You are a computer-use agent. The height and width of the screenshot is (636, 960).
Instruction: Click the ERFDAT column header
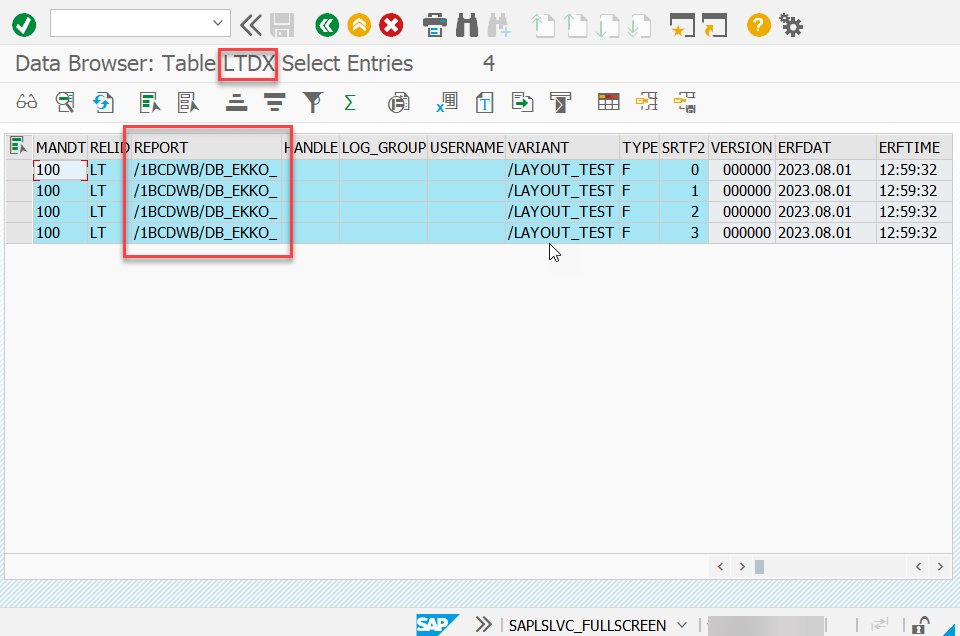click(825, 148)
